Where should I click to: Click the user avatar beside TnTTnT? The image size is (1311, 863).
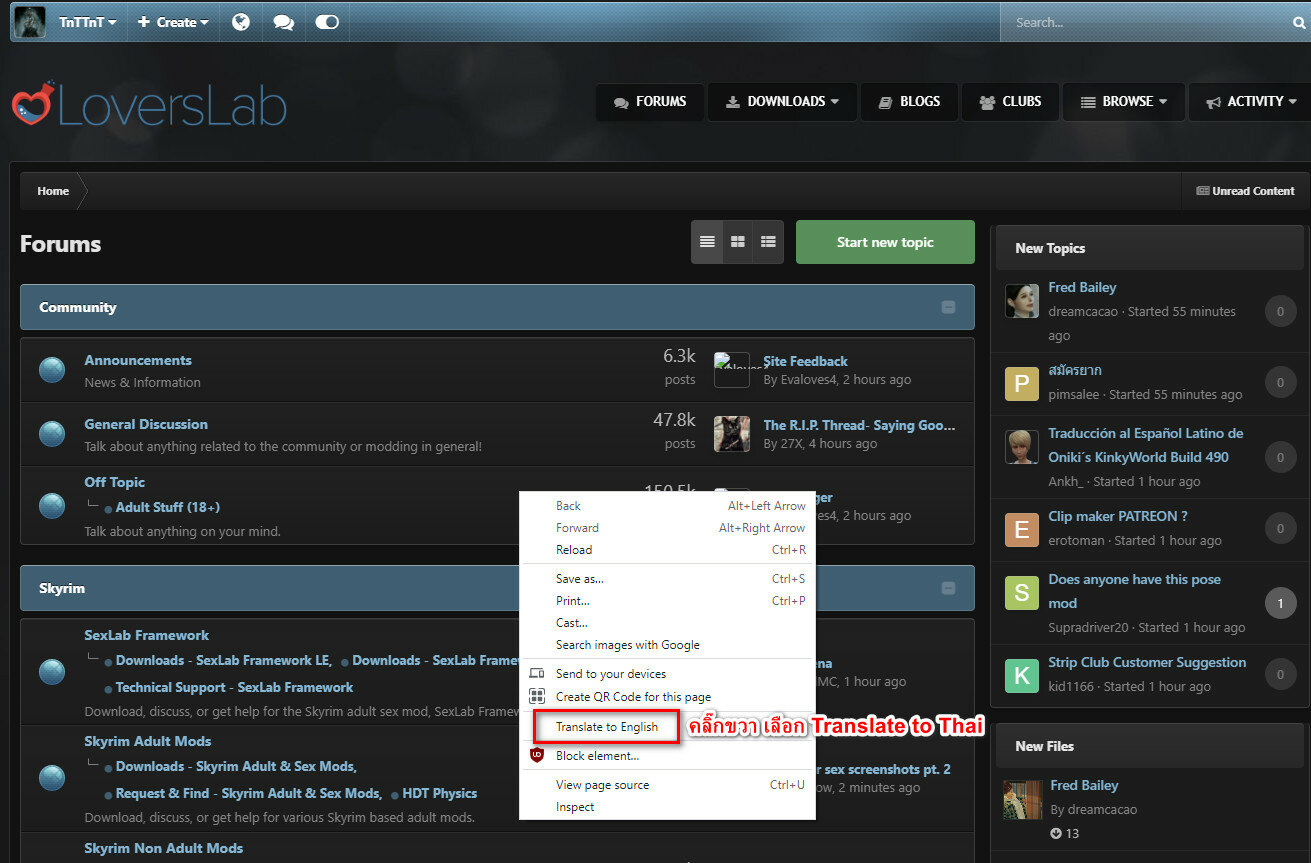29,22
